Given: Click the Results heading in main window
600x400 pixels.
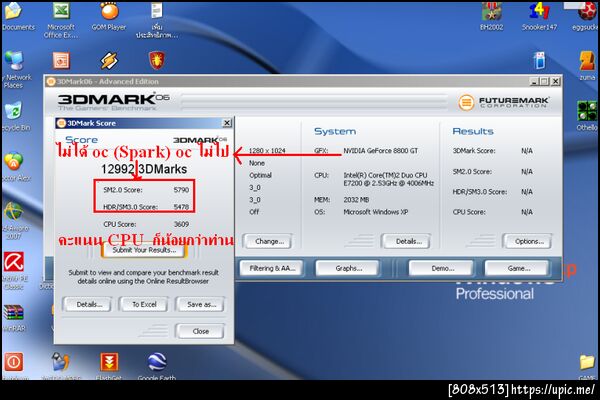Looking at the screenshot, I should point(473,131).
